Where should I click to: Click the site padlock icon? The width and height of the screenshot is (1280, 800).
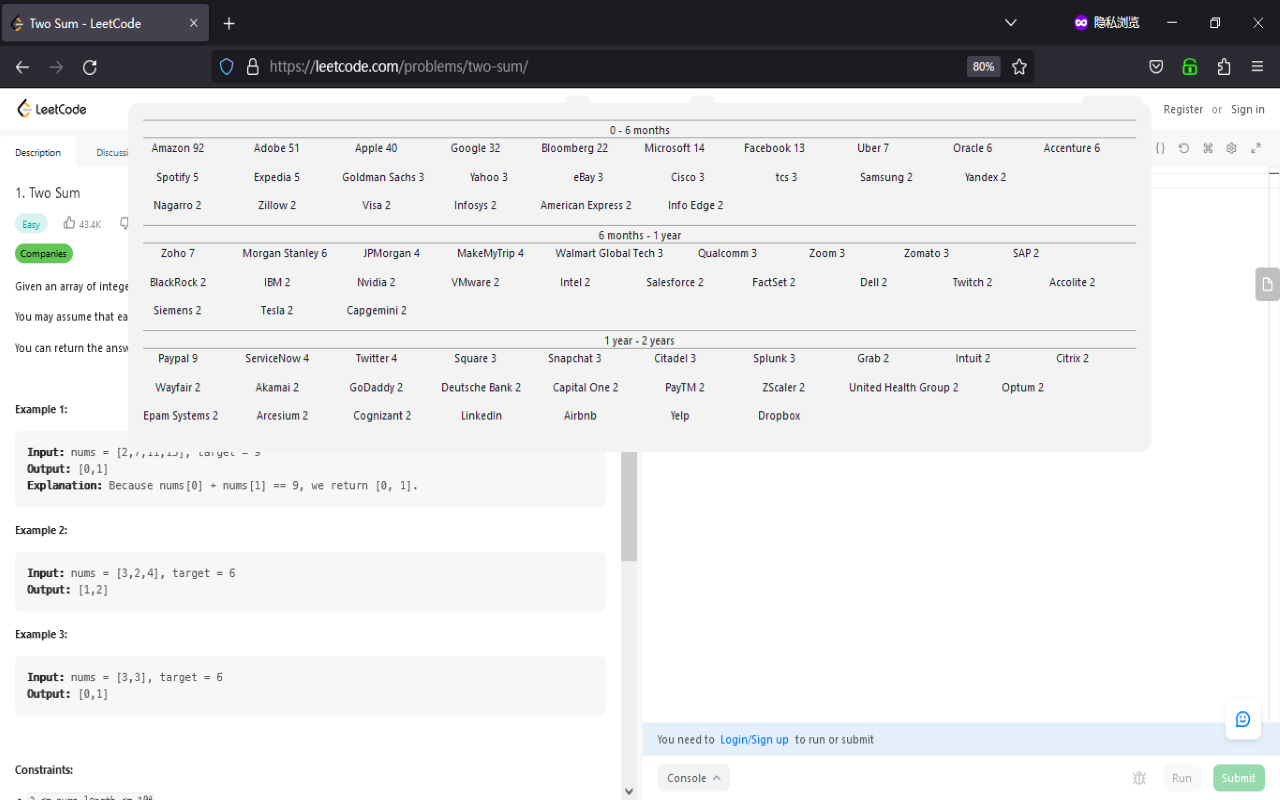[252, 67]
